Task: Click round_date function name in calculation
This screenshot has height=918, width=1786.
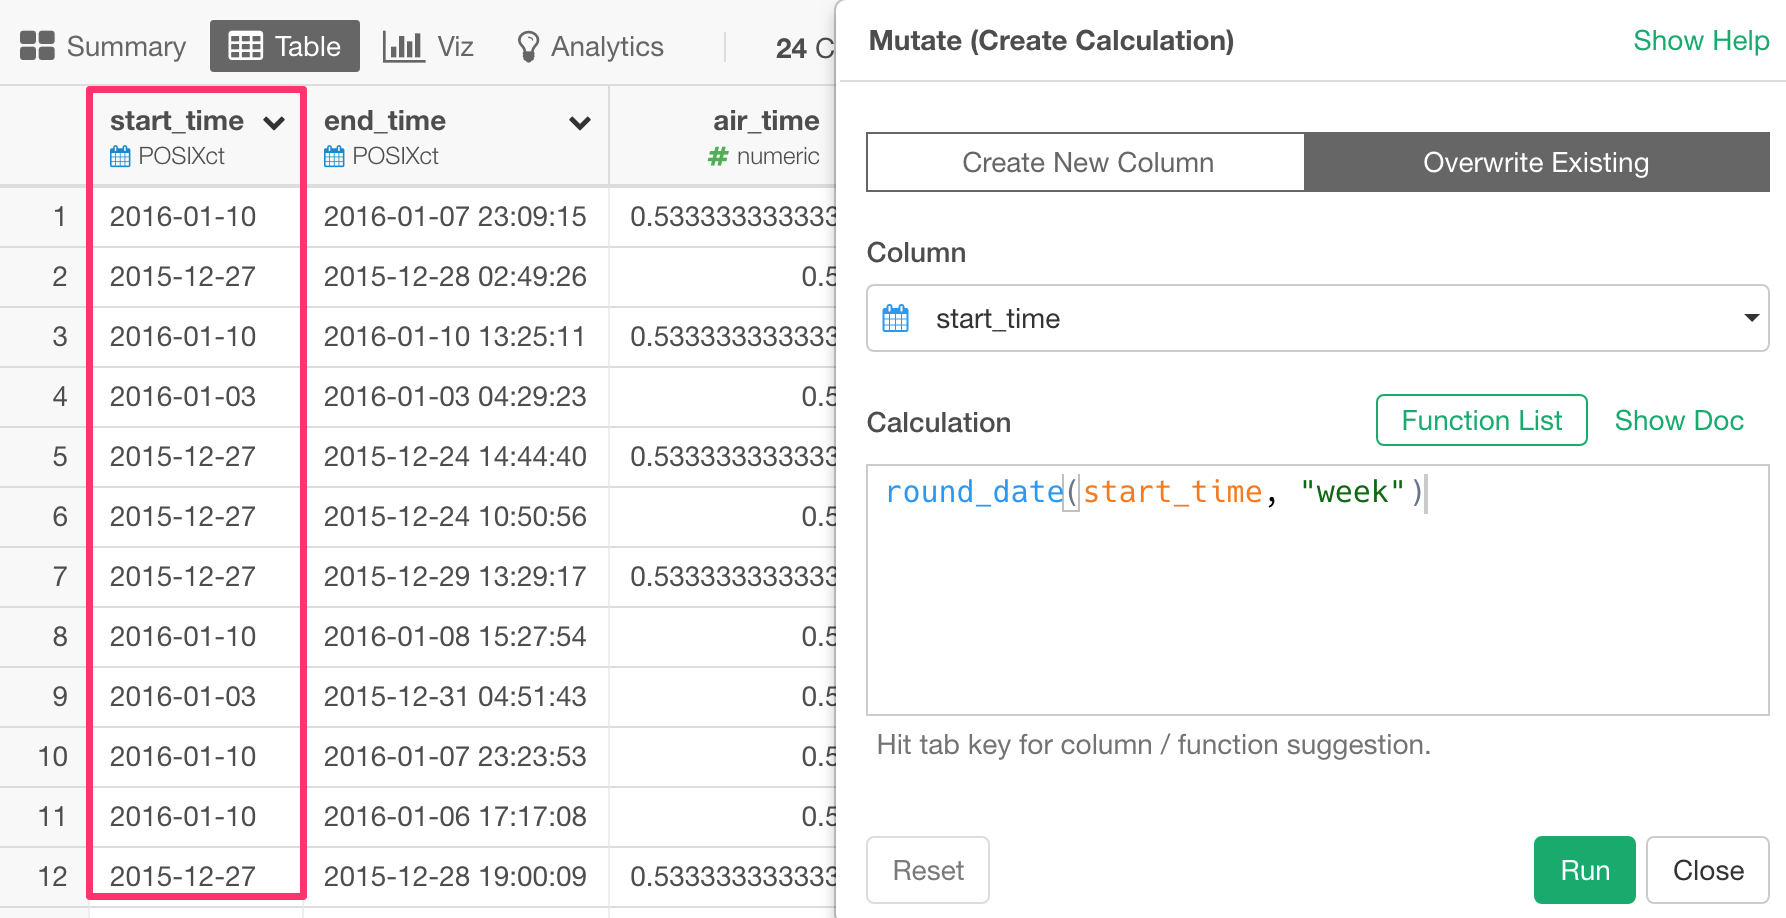Action: (x=974, y=492)
